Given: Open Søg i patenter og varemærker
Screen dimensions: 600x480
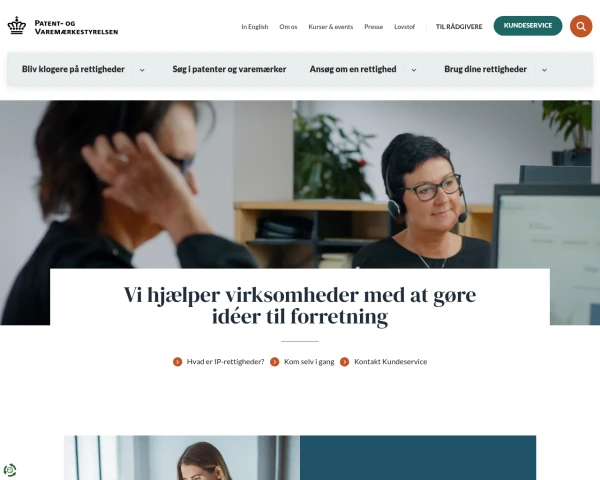Looking at the screenshot, I should 229,69.
